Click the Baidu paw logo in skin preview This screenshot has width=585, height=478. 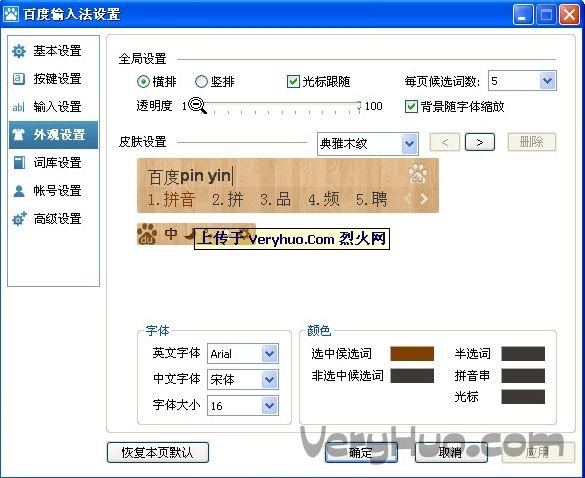(x=417, y=173)
